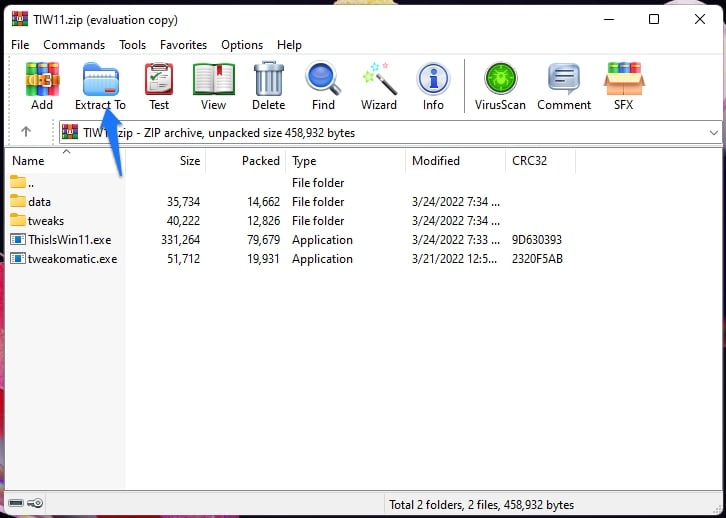Select the ThisIsWin11.exe file name
726x518 pixels.
tap(69, 240)
